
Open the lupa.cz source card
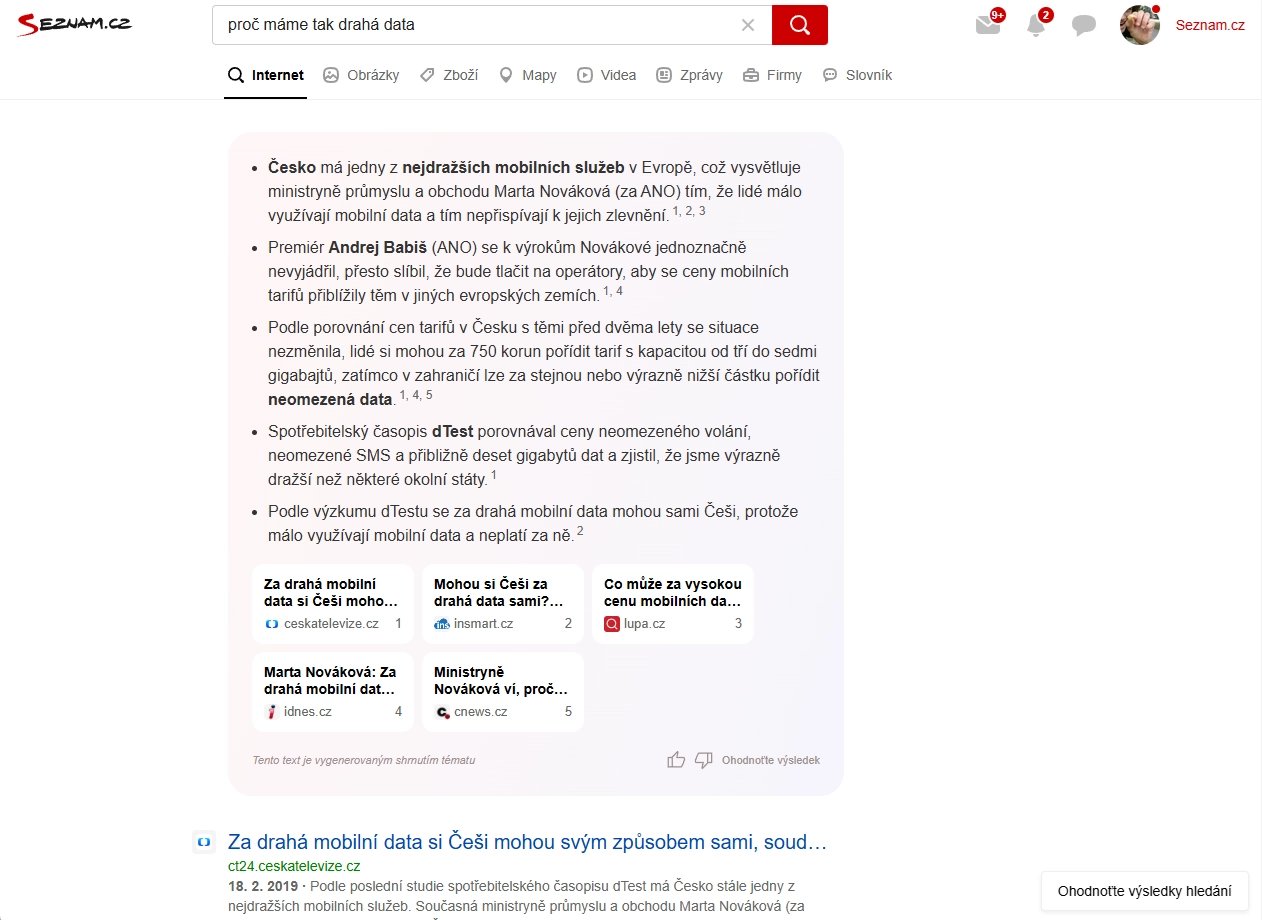click(x=673, y=603)
